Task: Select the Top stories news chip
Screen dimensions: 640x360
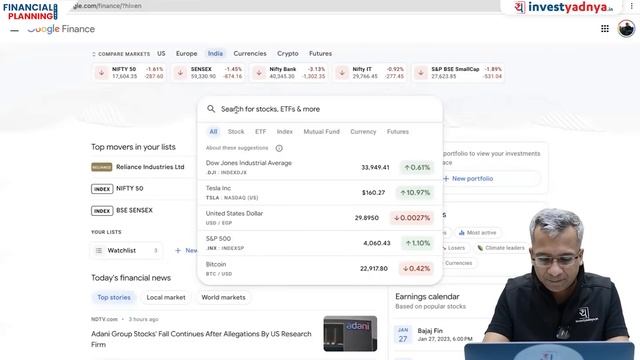Action: [x=114, y=297]
